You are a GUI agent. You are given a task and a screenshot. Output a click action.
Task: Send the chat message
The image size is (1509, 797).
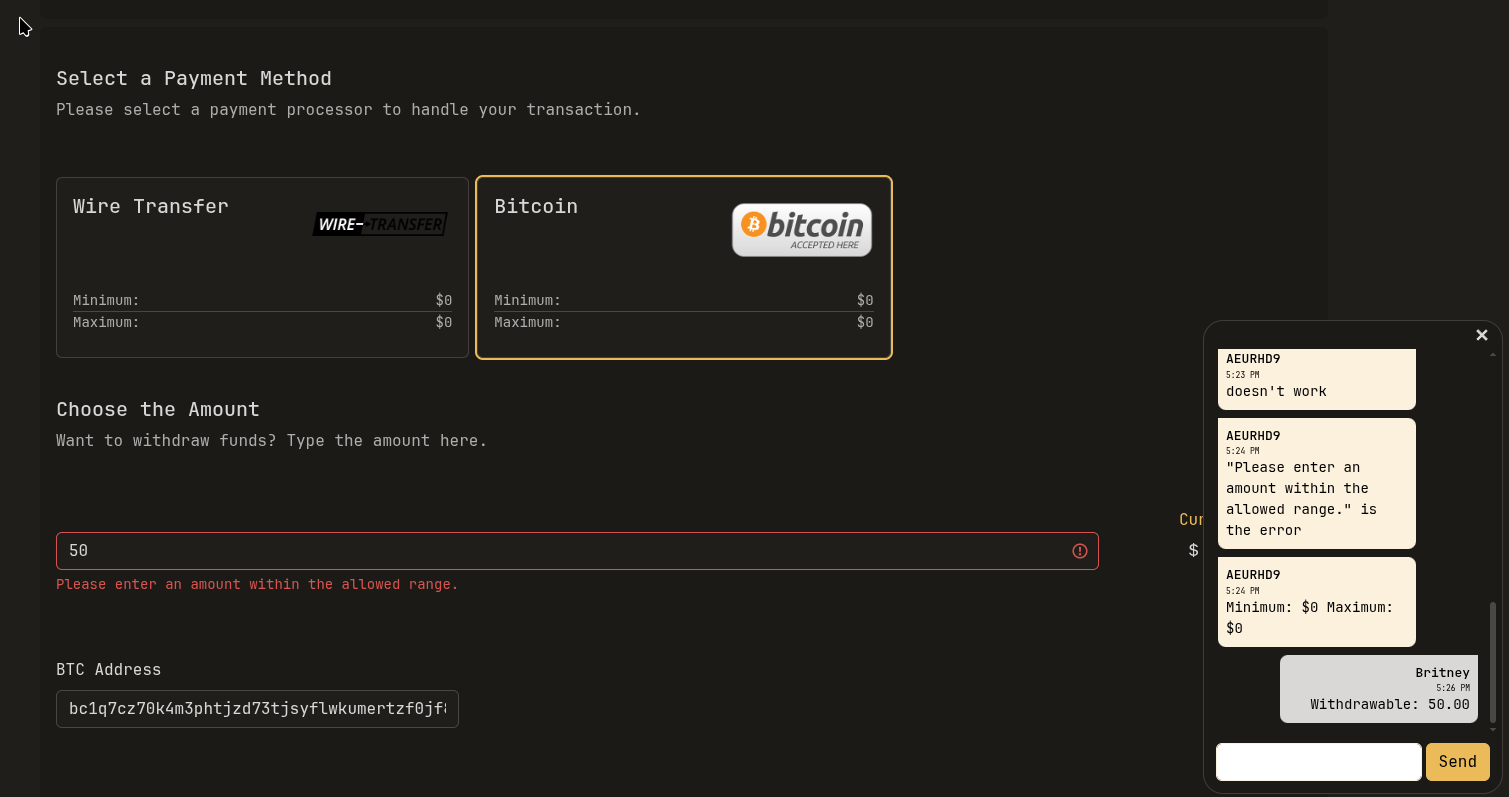click(x=1458, y=762)
